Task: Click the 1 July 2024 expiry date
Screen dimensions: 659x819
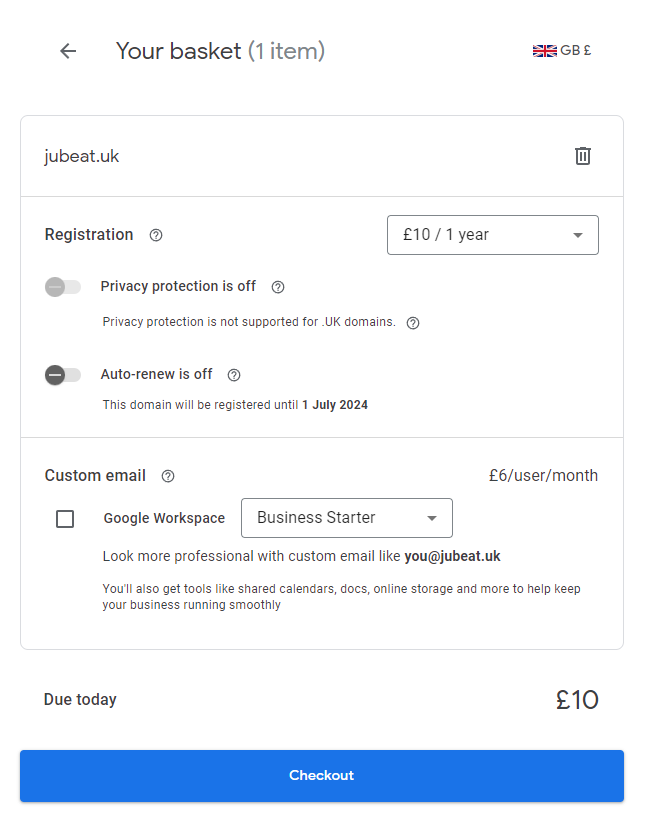Action: pyautogui.click(x=335, y=405)
